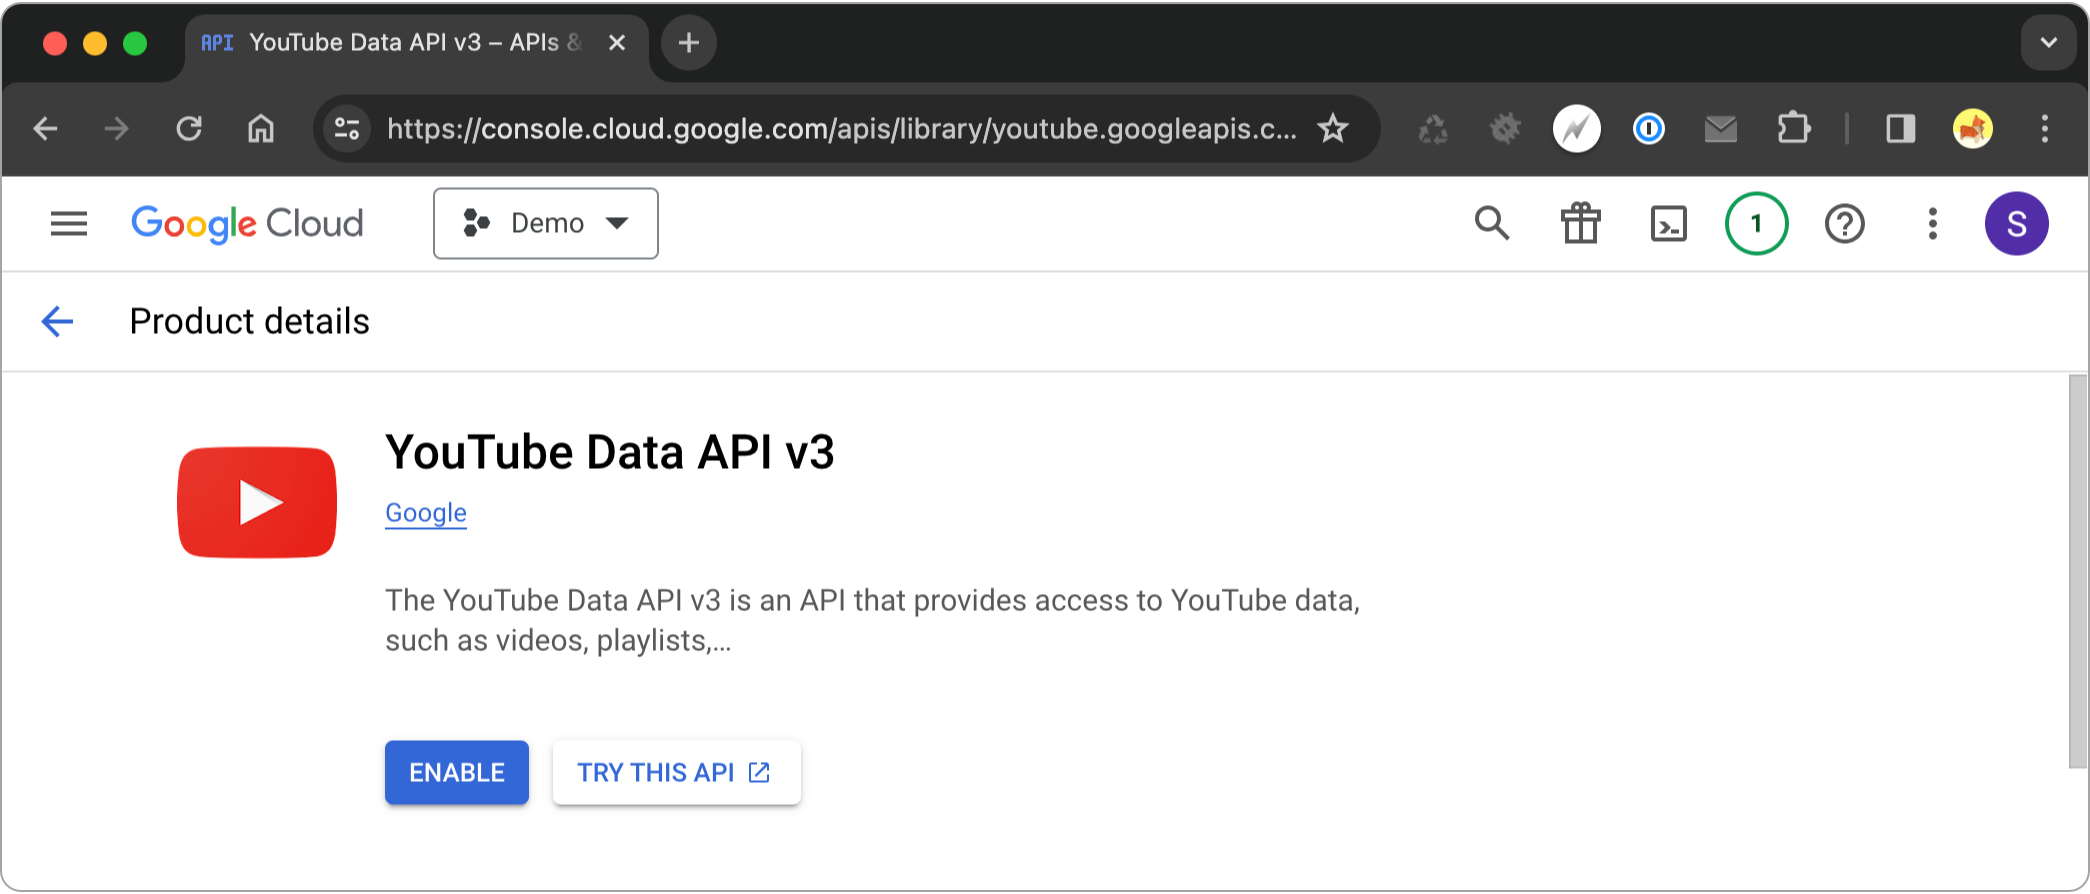Image resolution: width=2090 pixels, height=894 pixels.
Task: Open the Demo project selector dropdown
Action: [546, 223]
